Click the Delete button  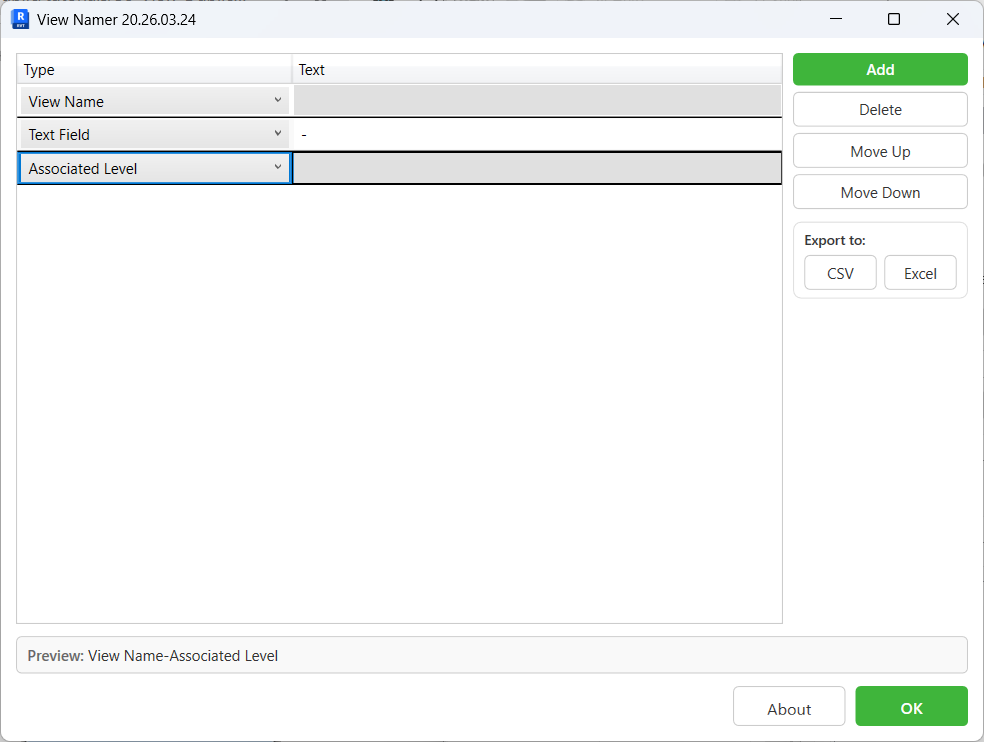[x=879, y=109]
